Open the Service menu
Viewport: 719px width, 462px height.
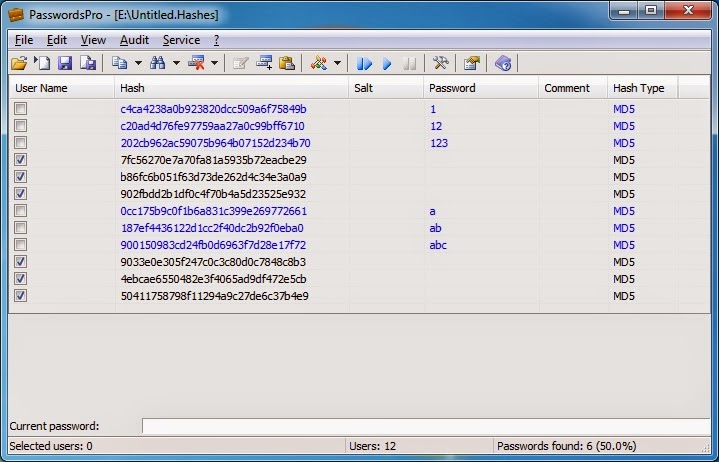pos(181,40)
